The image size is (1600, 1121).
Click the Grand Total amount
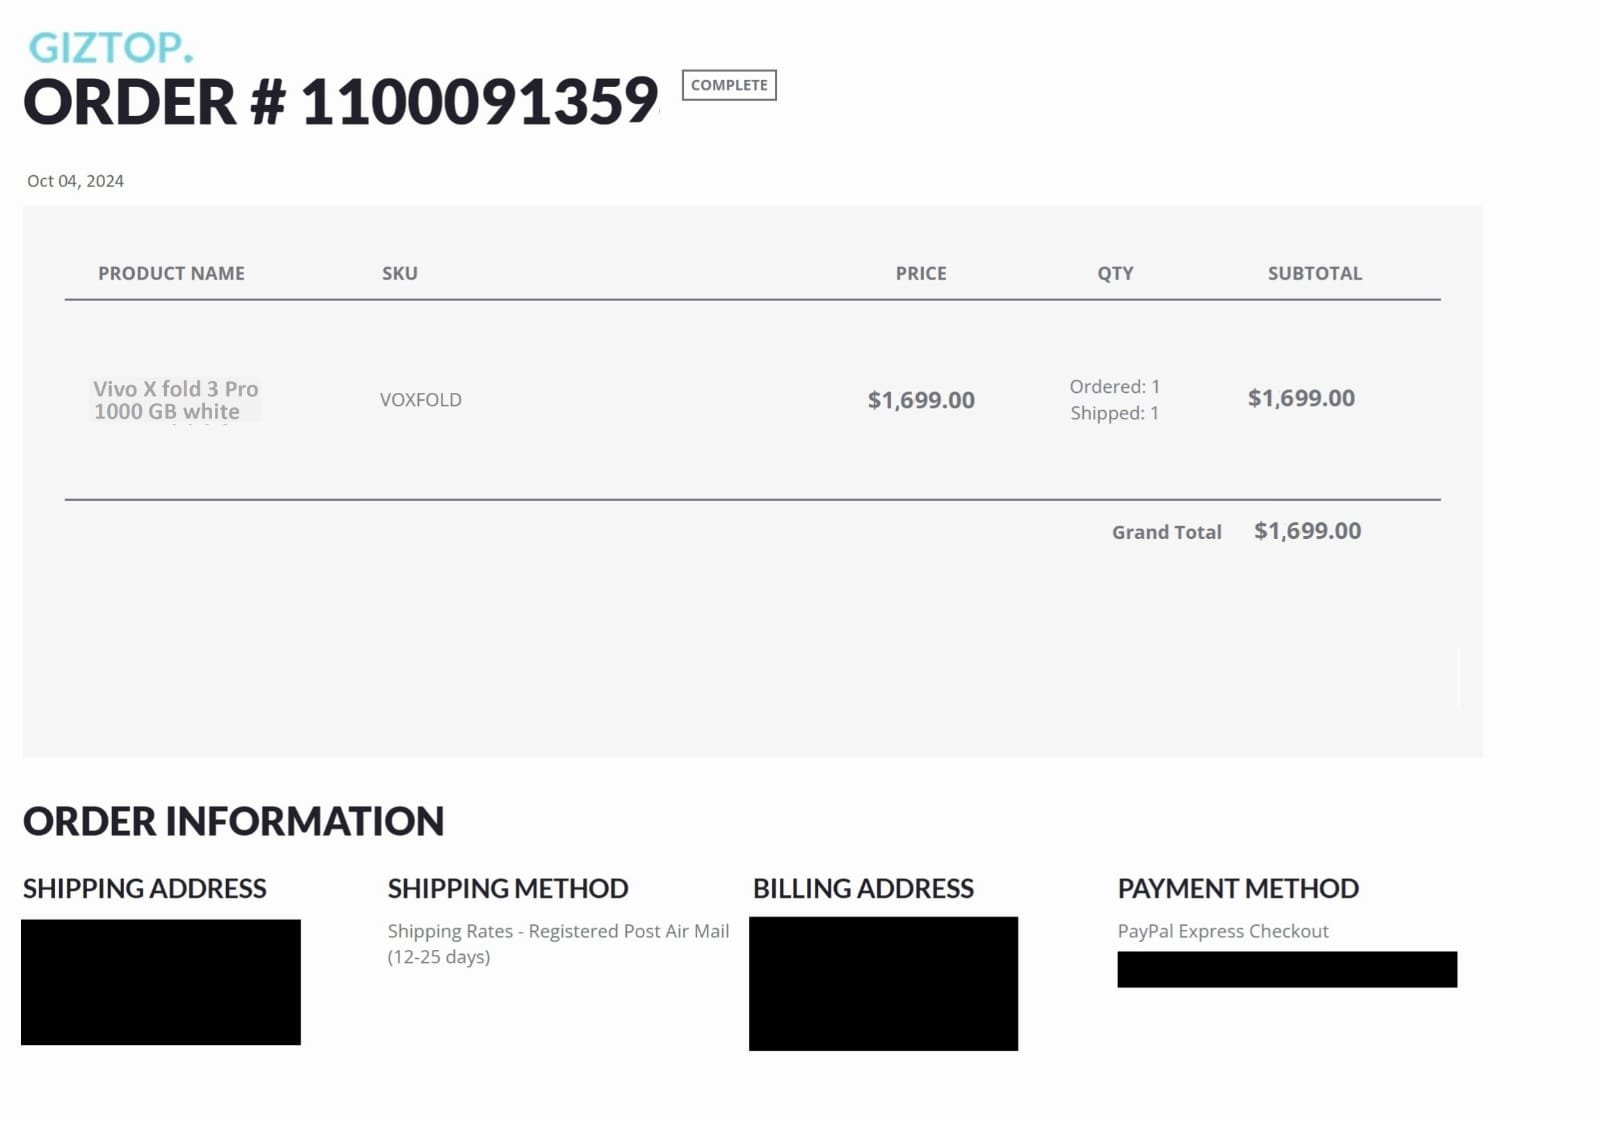click(1308, 531)
